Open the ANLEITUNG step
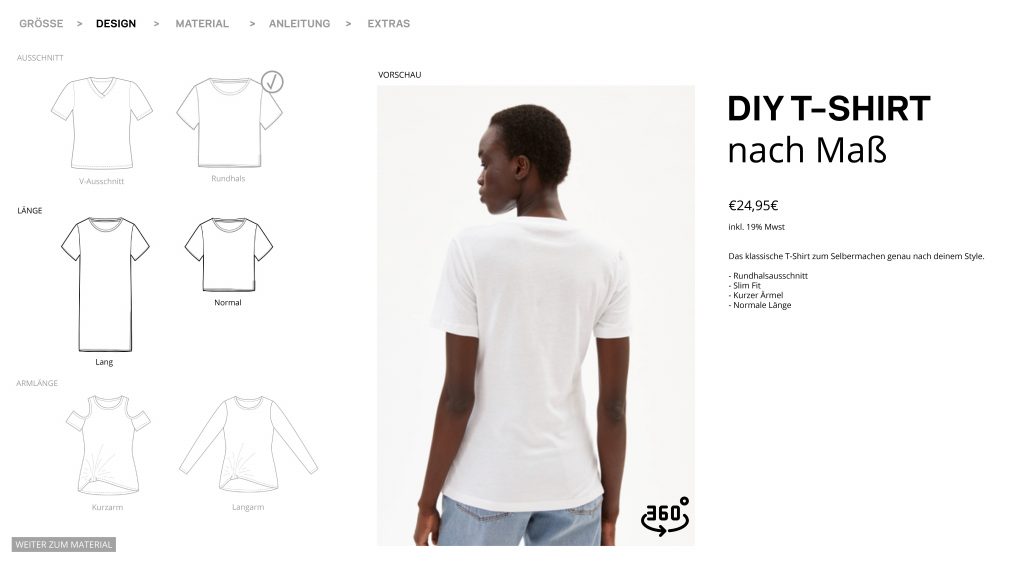The width and height of the screenshot is (1024, 576). 300,24
